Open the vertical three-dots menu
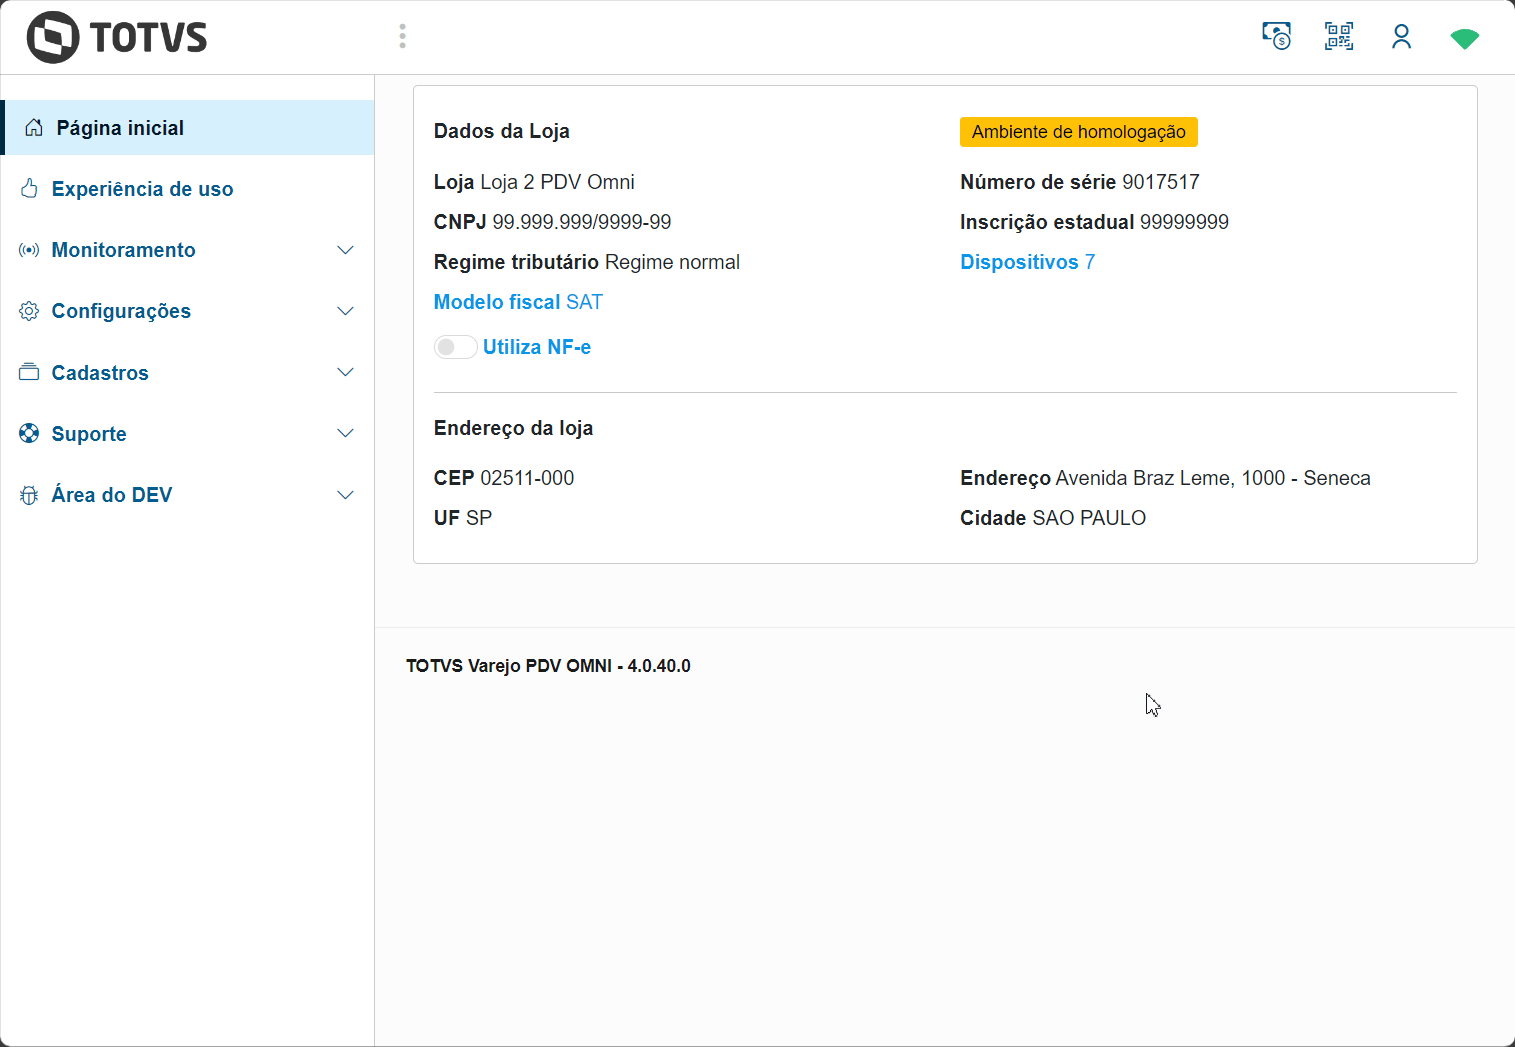Screen dimensions: 1515x1047 402,37
